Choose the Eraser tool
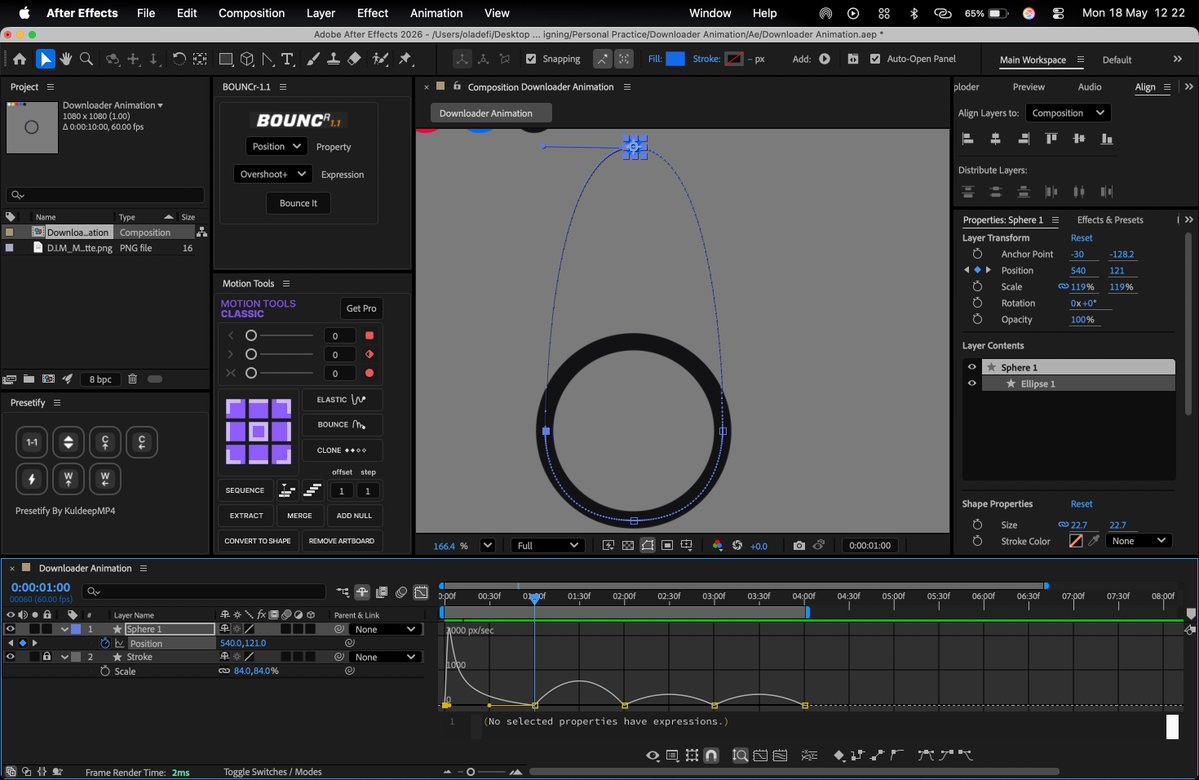The height and width of the screenshot is (780, 1199). tap(354, 59)
